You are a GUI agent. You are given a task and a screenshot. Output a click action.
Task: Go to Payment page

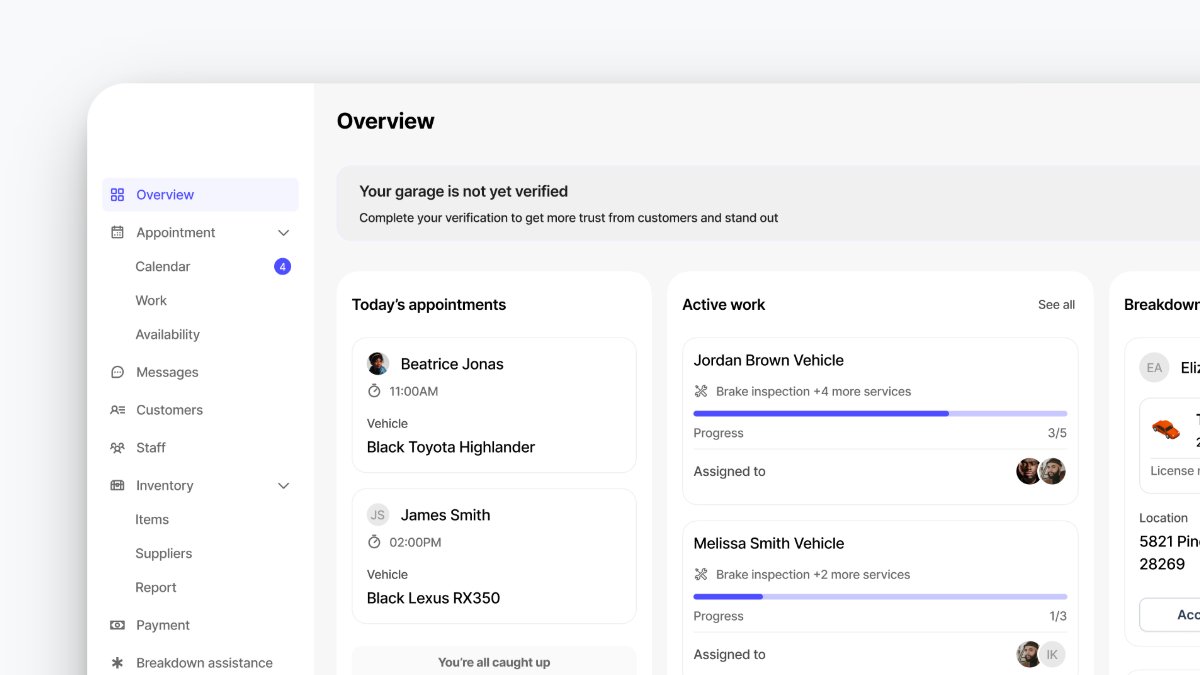(x=163, y=625)
